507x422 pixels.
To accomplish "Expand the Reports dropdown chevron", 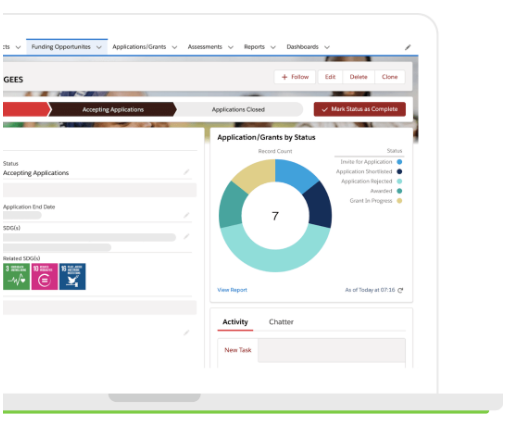I will pos(273,47).
